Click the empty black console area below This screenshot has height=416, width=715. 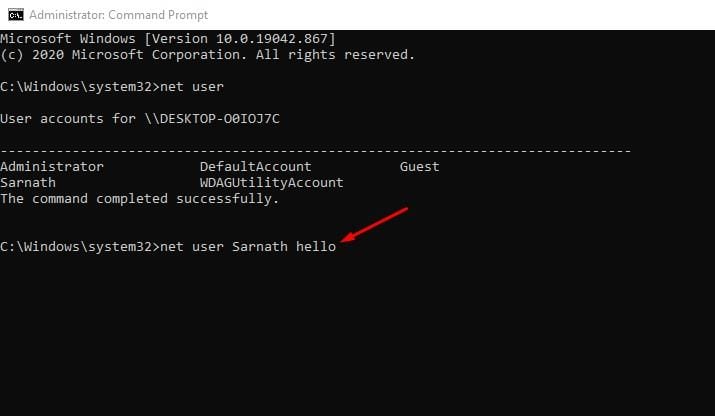[x=358, y=338]
